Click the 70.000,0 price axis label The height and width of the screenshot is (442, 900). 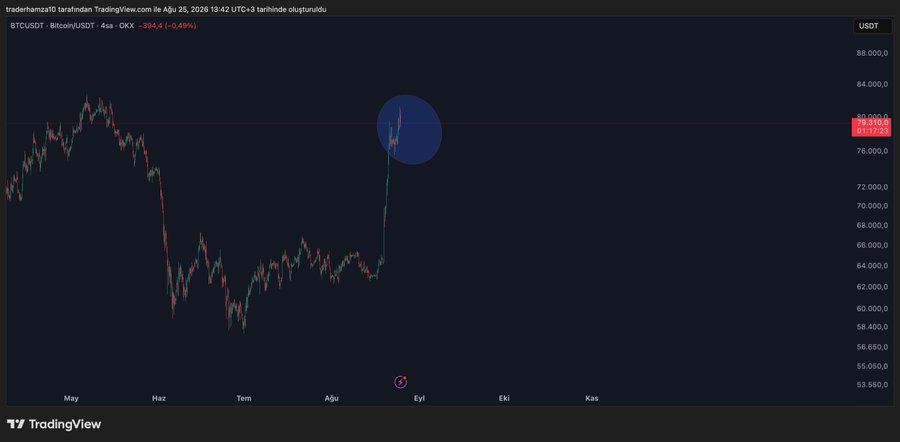871,206
